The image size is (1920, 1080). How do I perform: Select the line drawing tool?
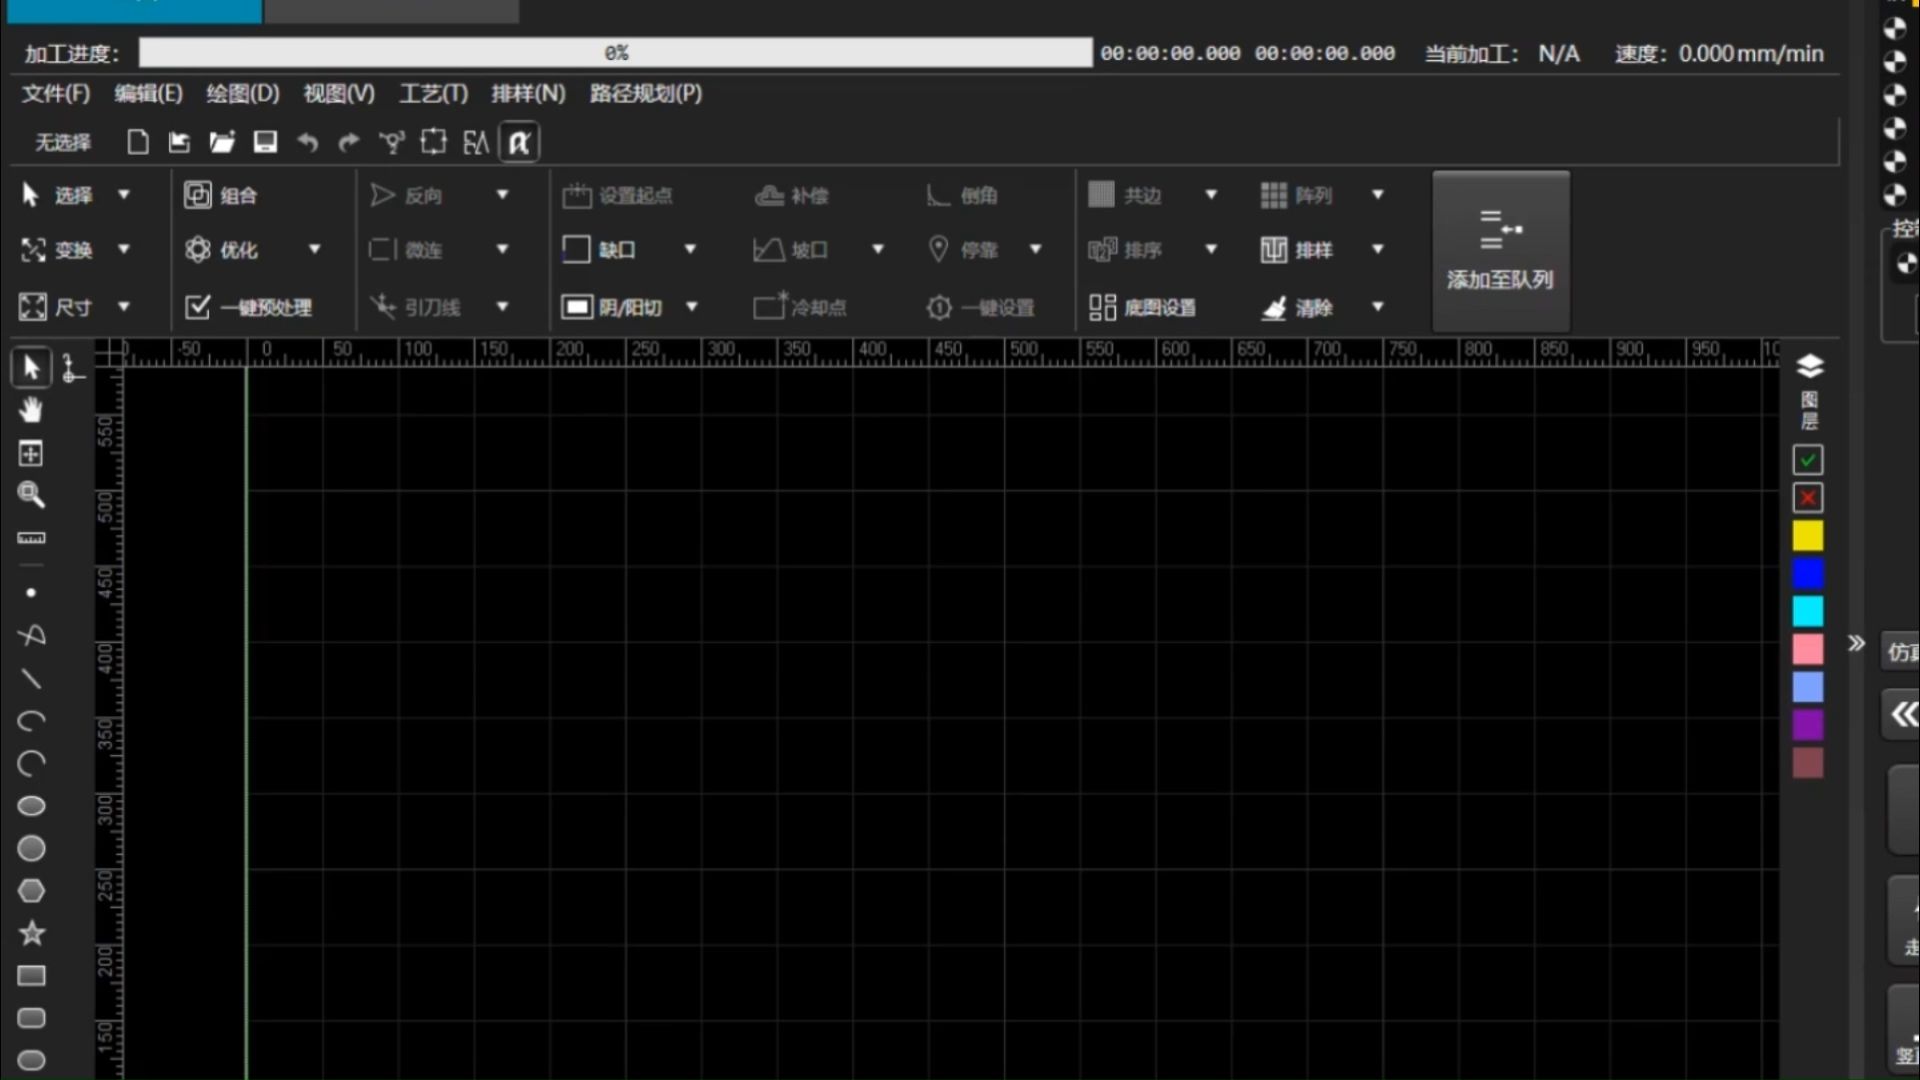click(31, 679)
